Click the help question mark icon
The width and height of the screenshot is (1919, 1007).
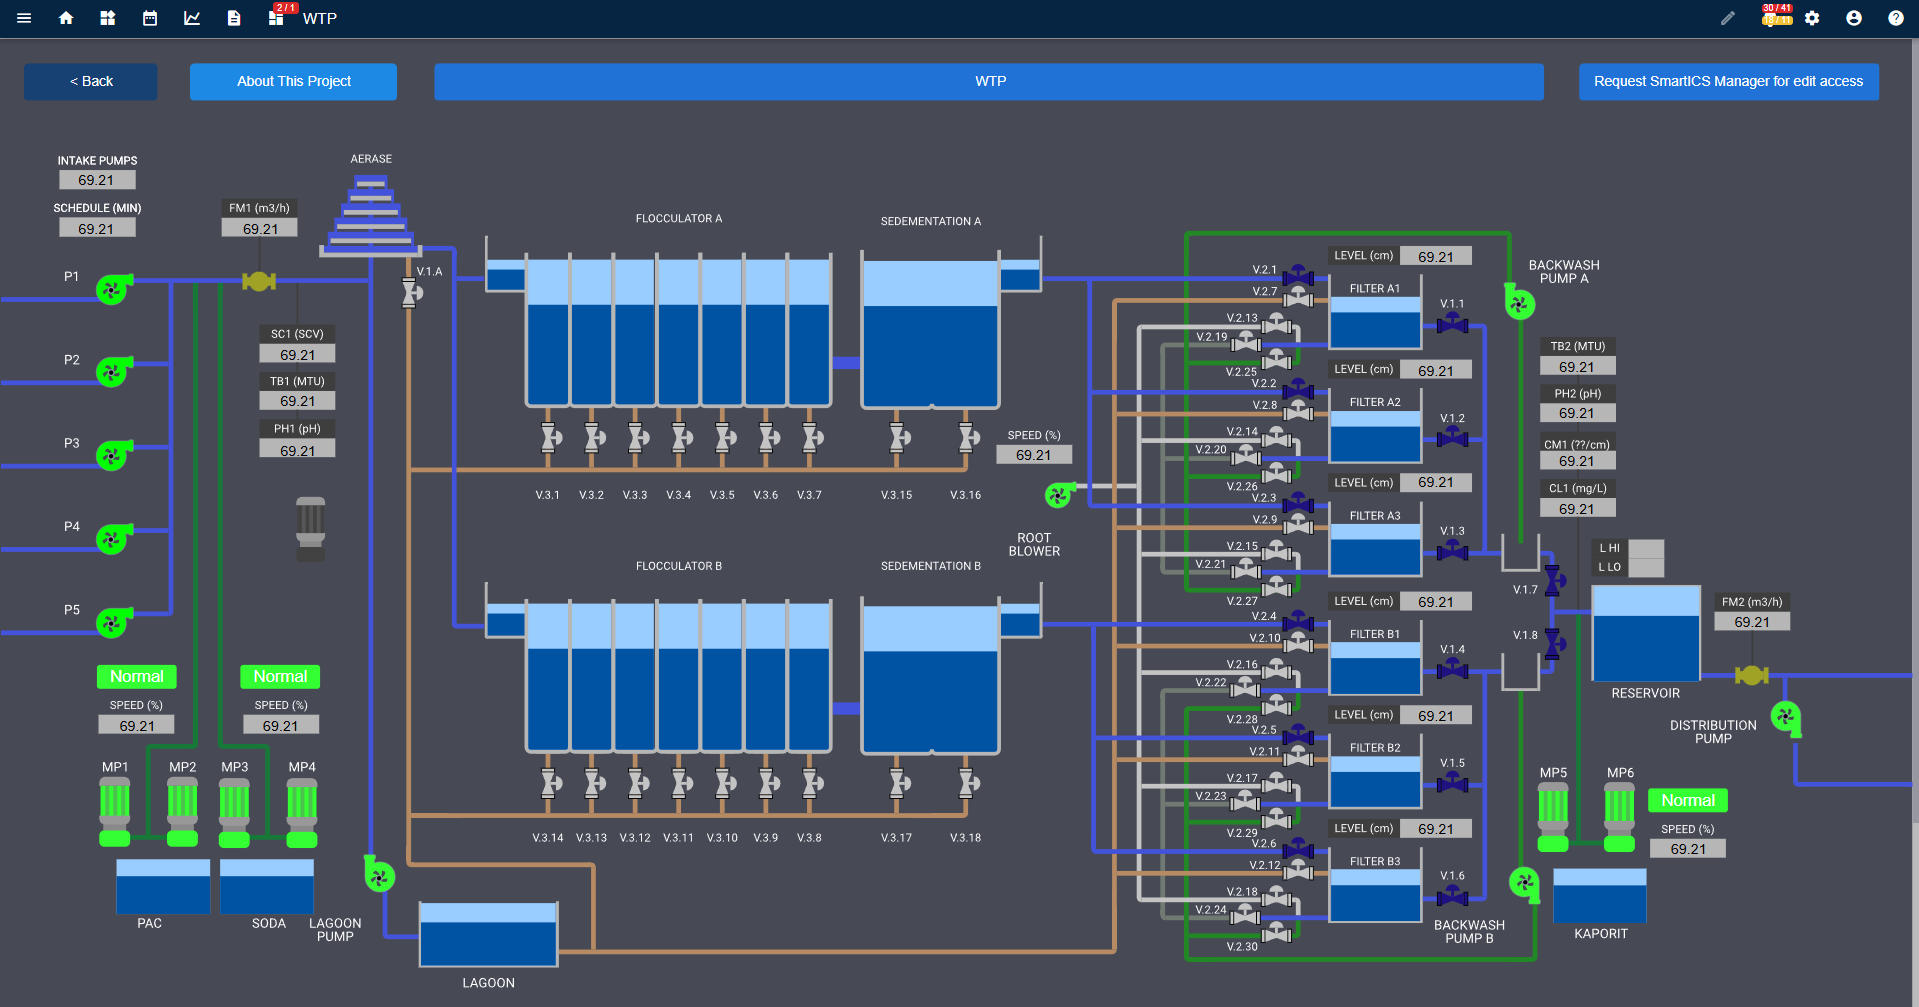click(1896, 18)
